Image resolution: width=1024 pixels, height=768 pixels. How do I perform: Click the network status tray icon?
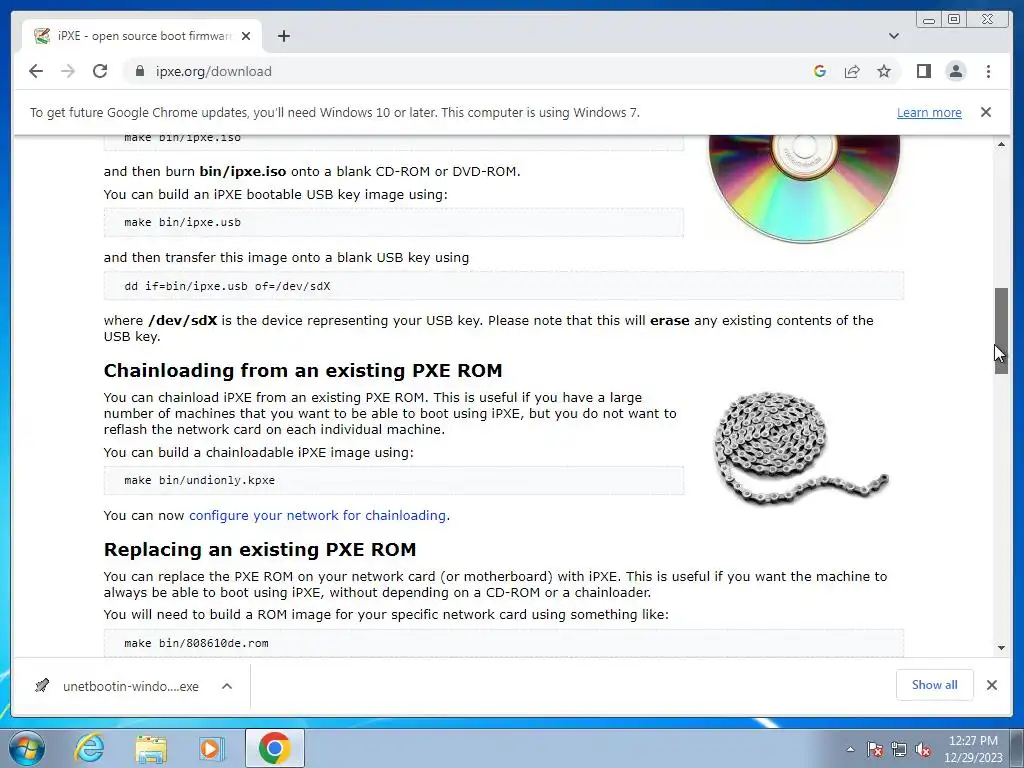tap(899, 749)
